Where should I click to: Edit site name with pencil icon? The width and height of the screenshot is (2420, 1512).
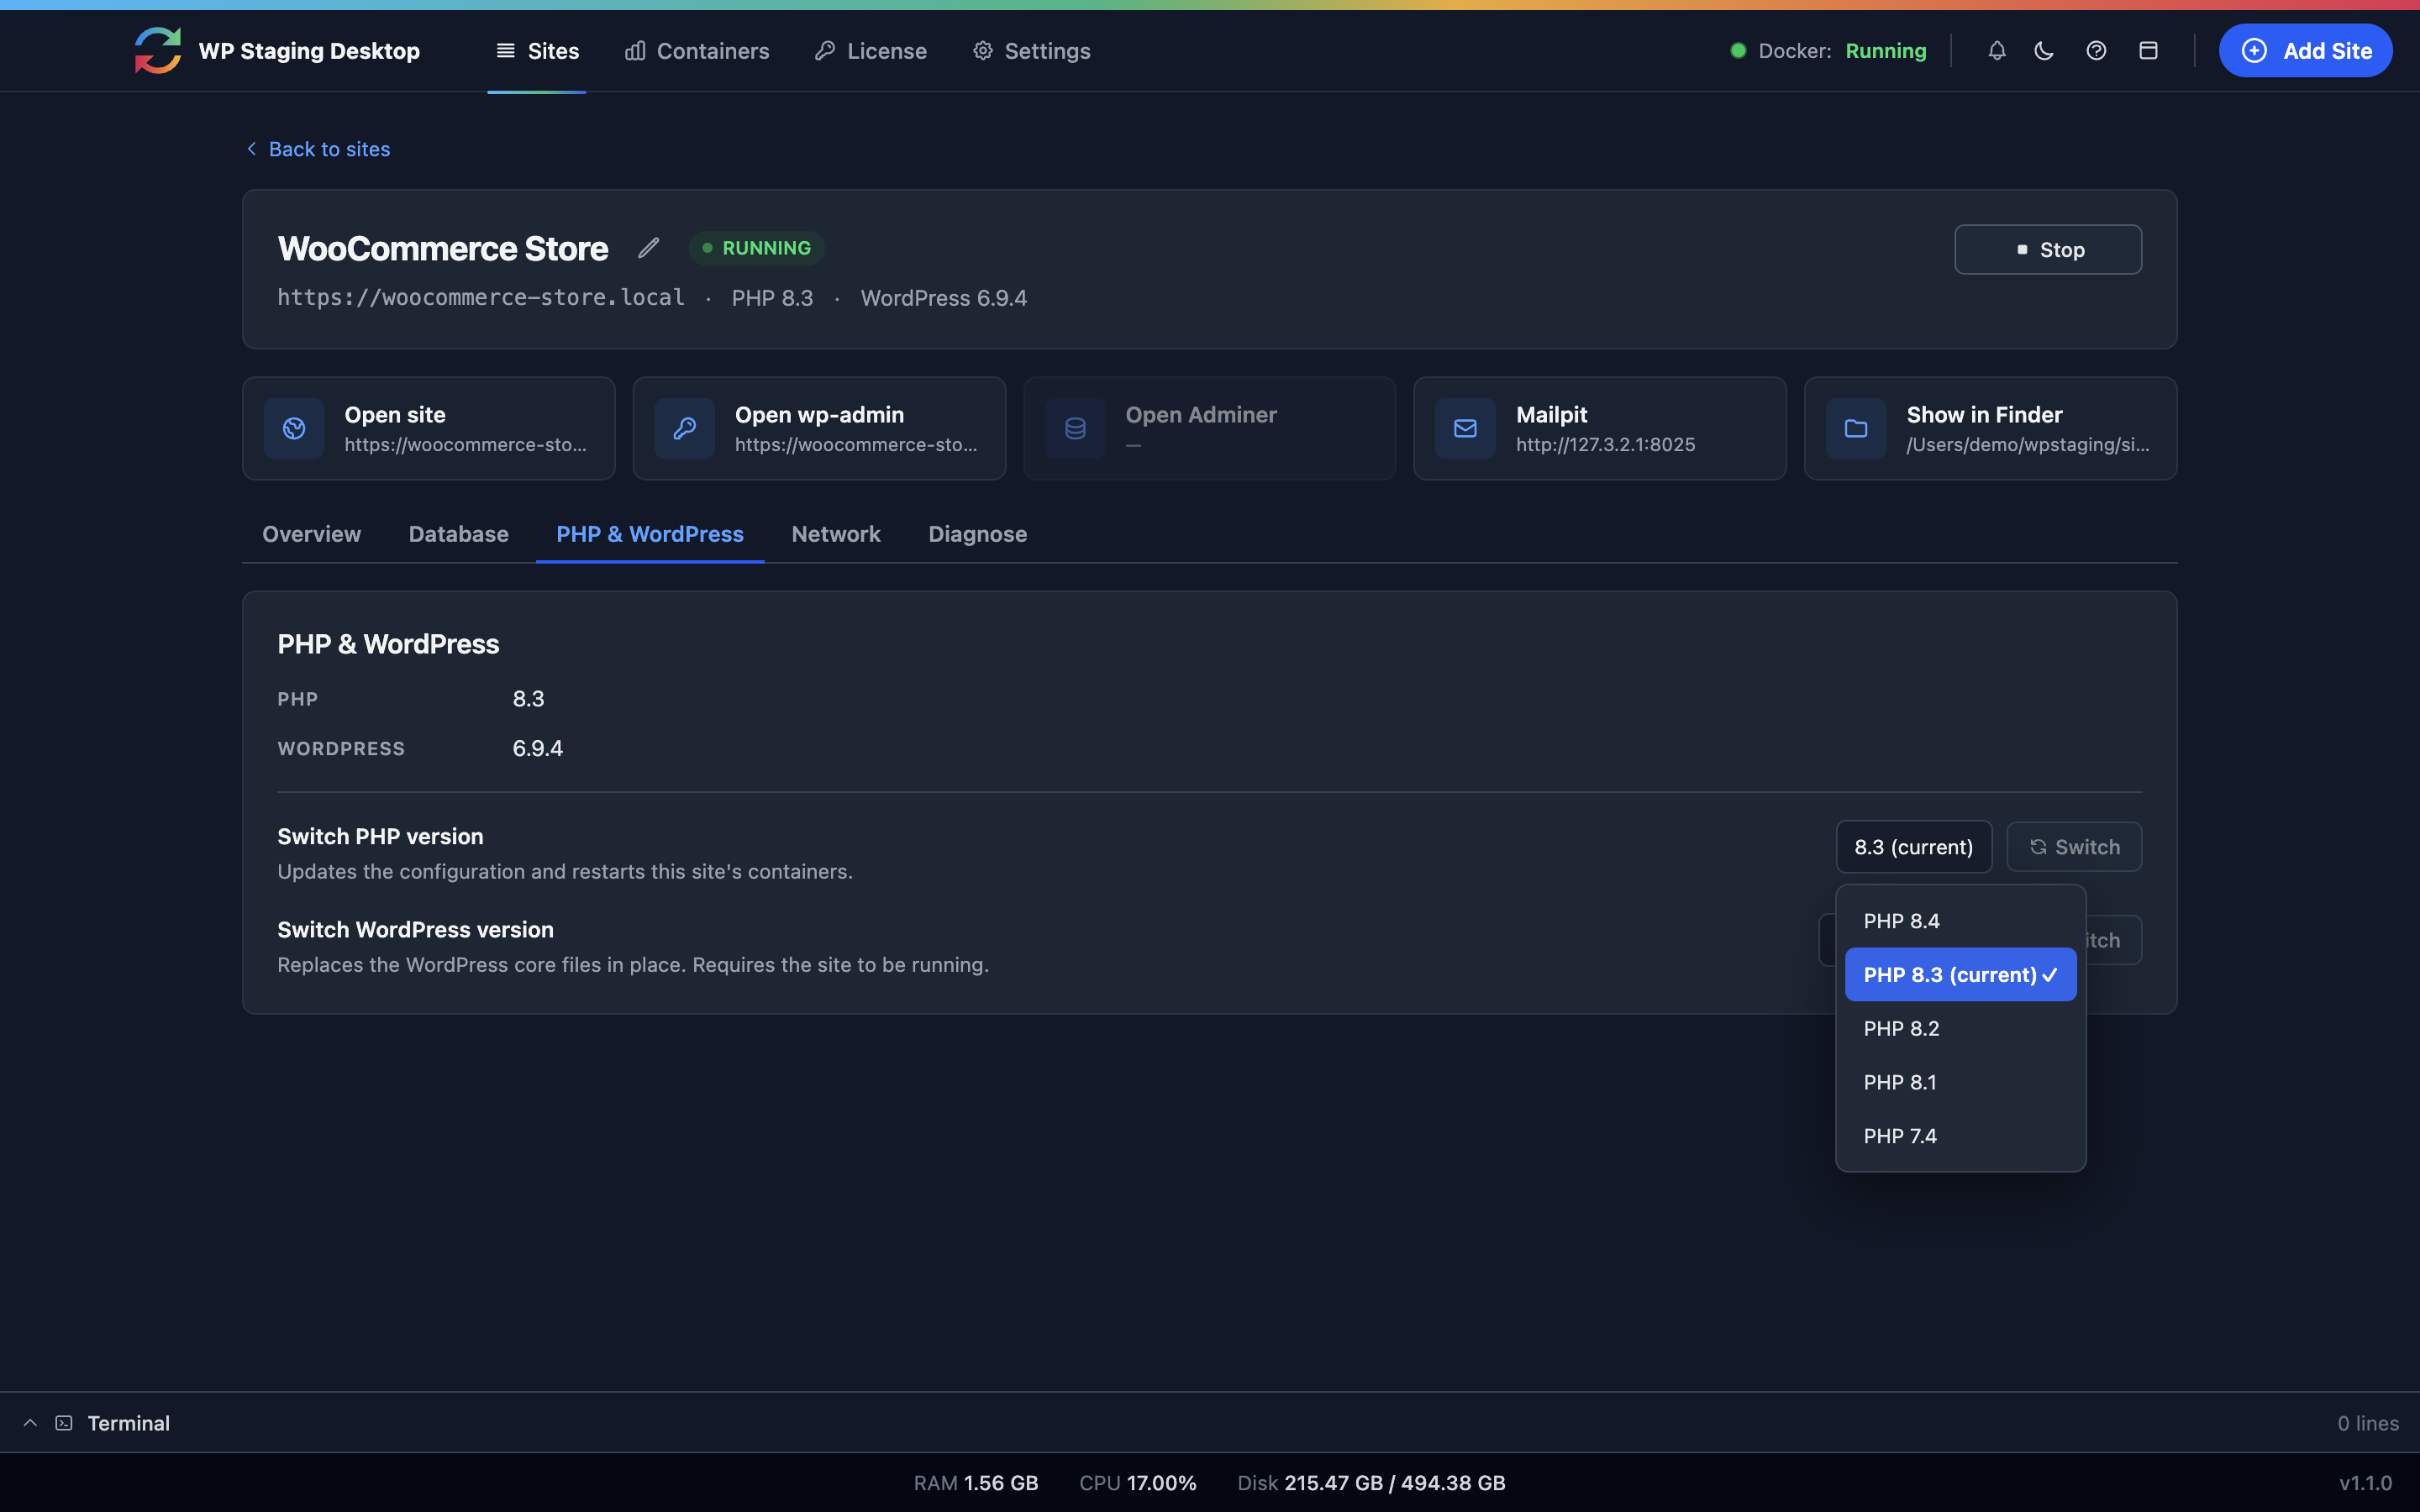pyautogui.click(x=649, y=248)
